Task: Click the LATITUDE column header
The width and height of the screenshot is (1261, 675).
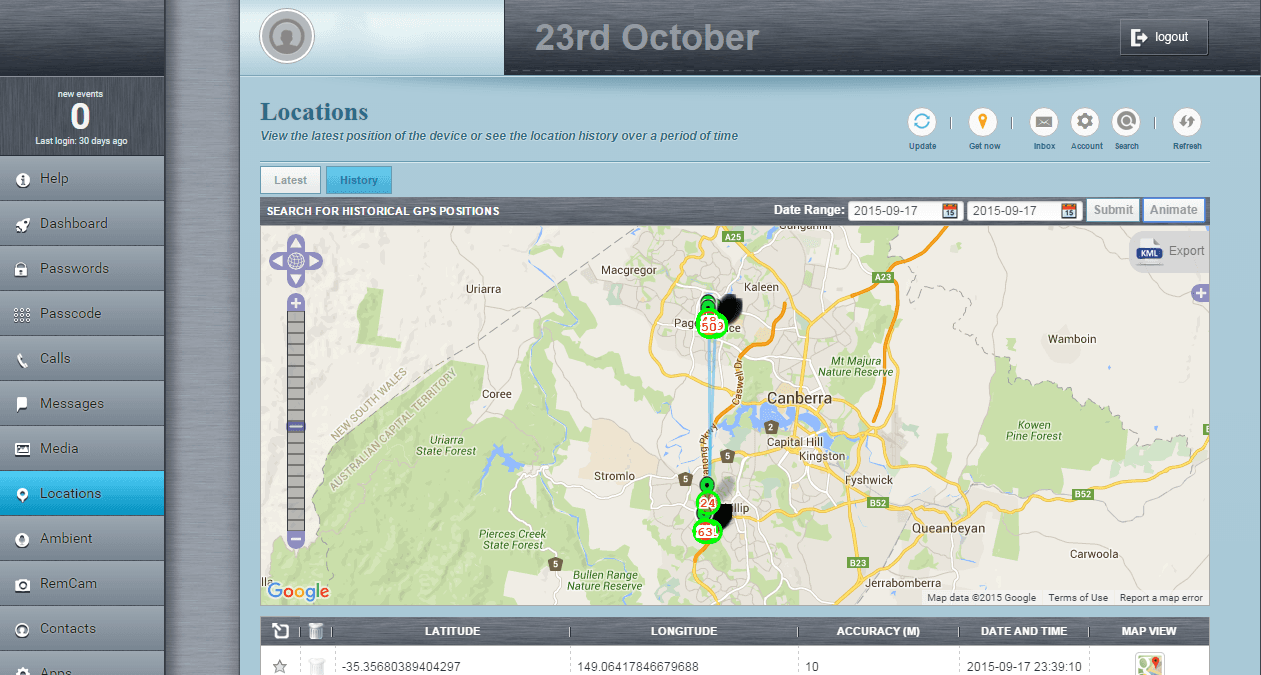Action: click(x=452, y=631)
